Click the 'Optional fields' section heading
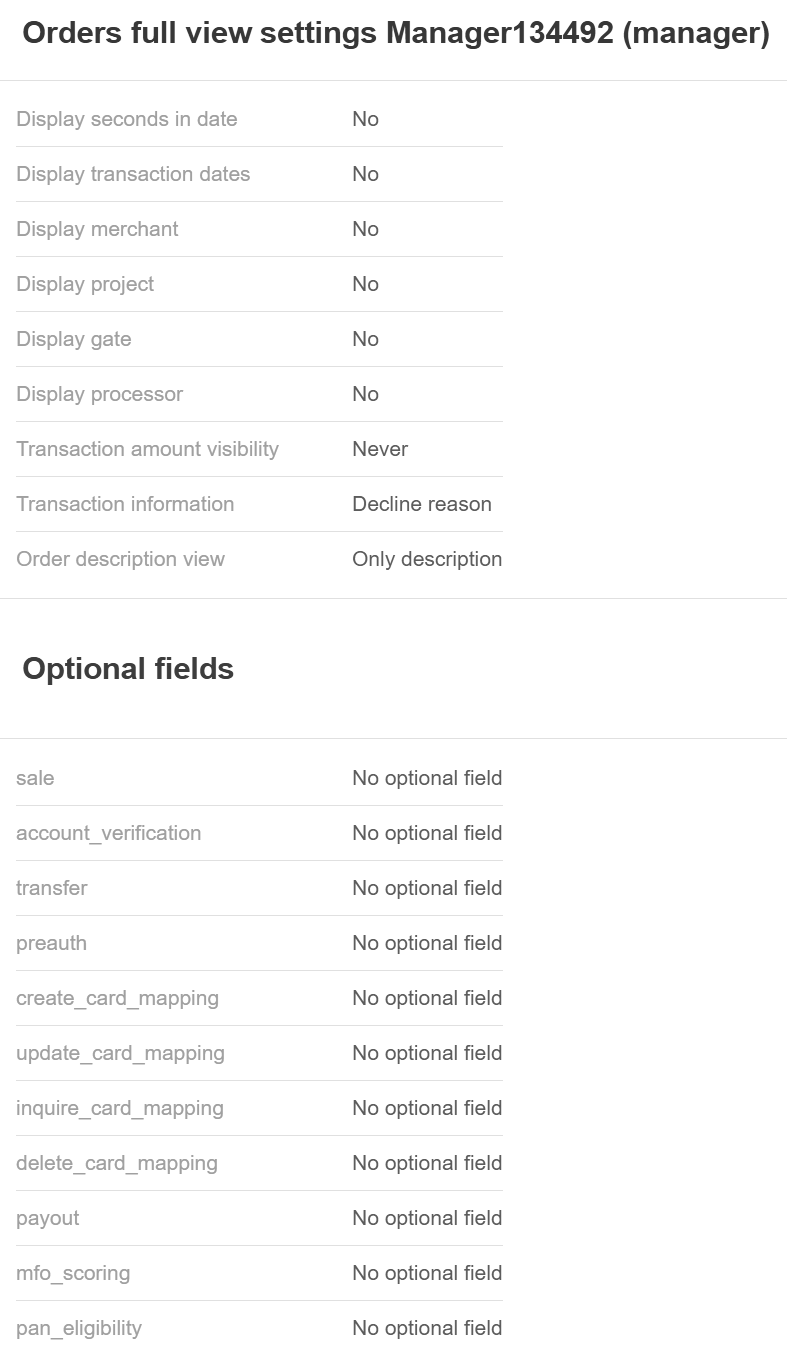 click(128, 669)
